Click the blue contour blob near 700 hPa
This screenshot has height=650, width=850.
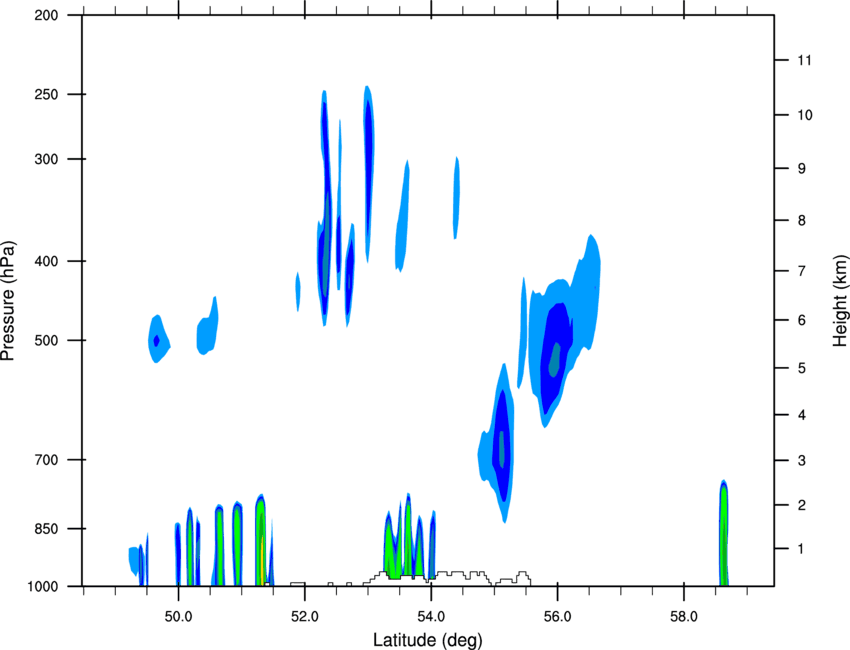click(x=501, y=445)
